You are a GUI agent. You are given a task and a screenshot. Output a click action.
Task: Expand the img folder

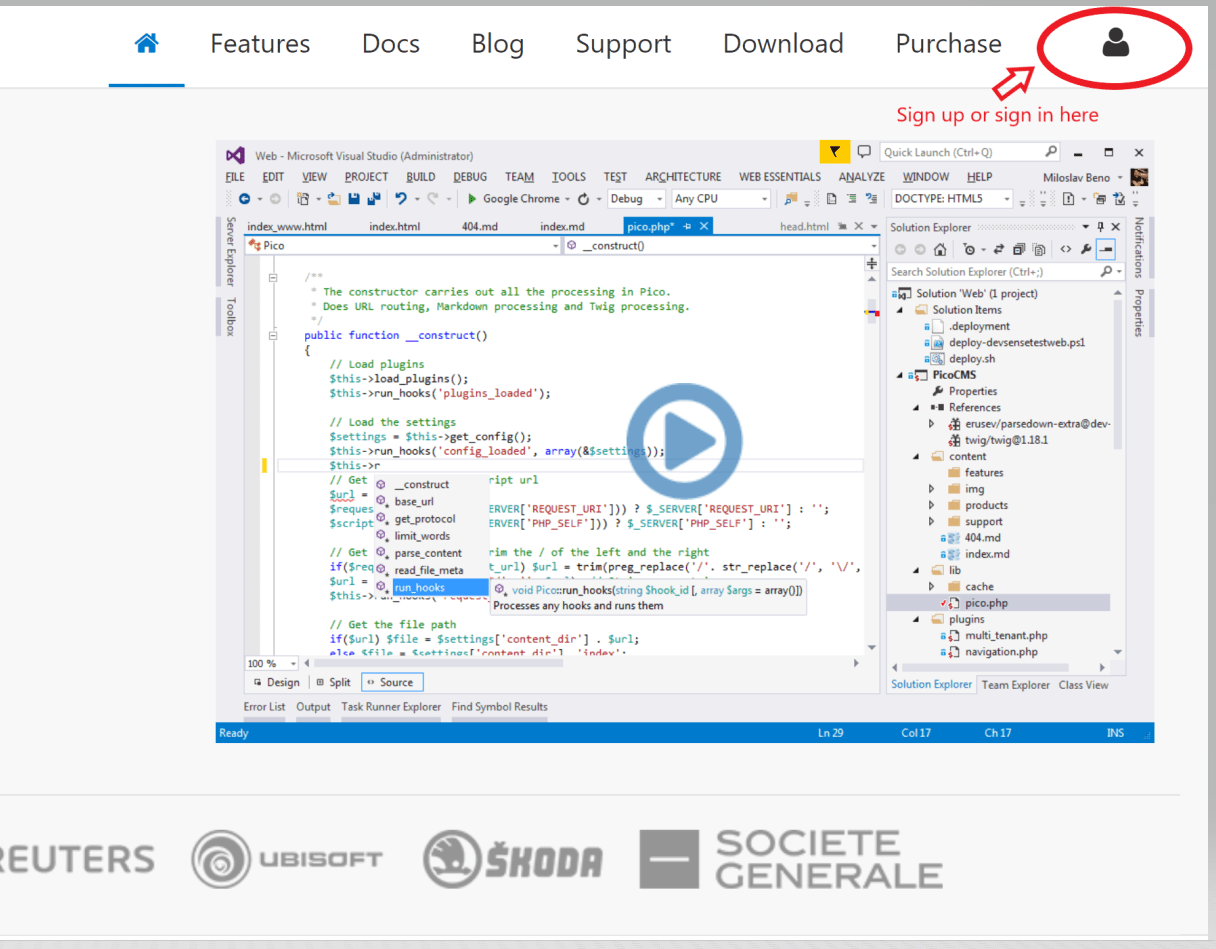tap(931, 489)
